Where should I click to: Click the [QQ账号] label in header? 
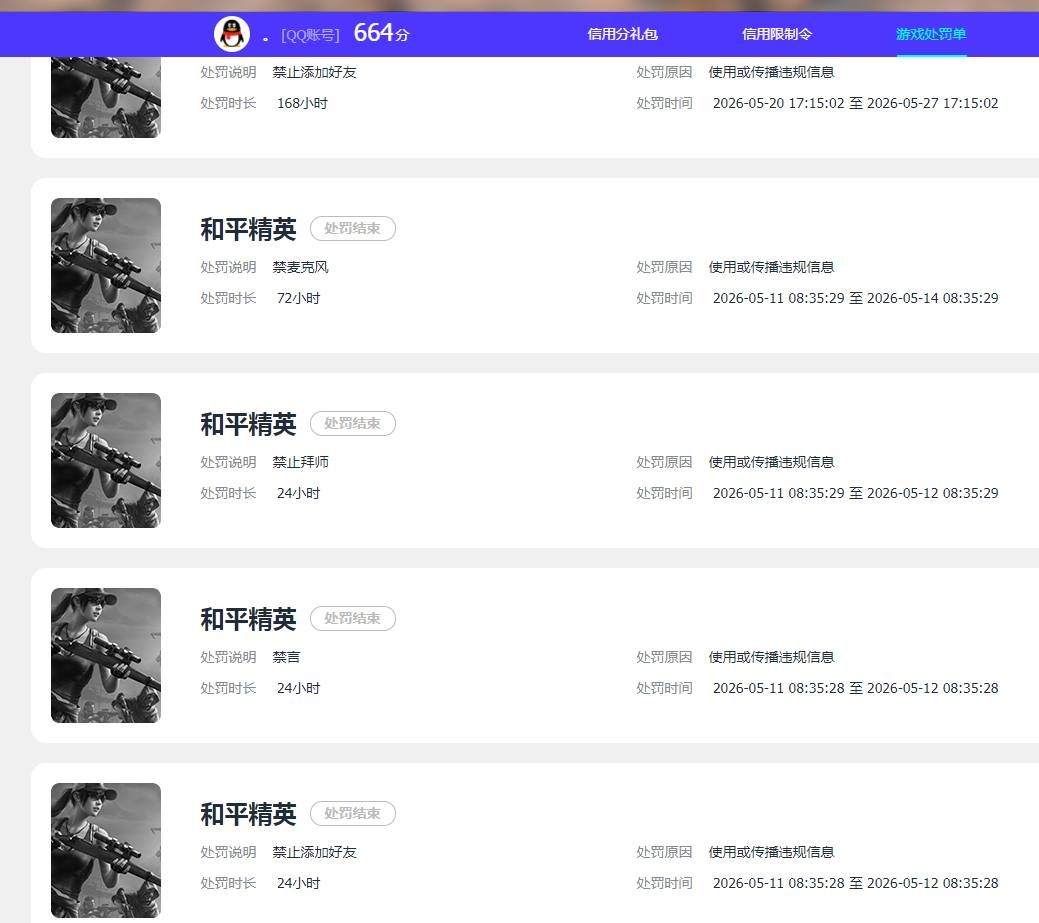(x=310, y=35)
